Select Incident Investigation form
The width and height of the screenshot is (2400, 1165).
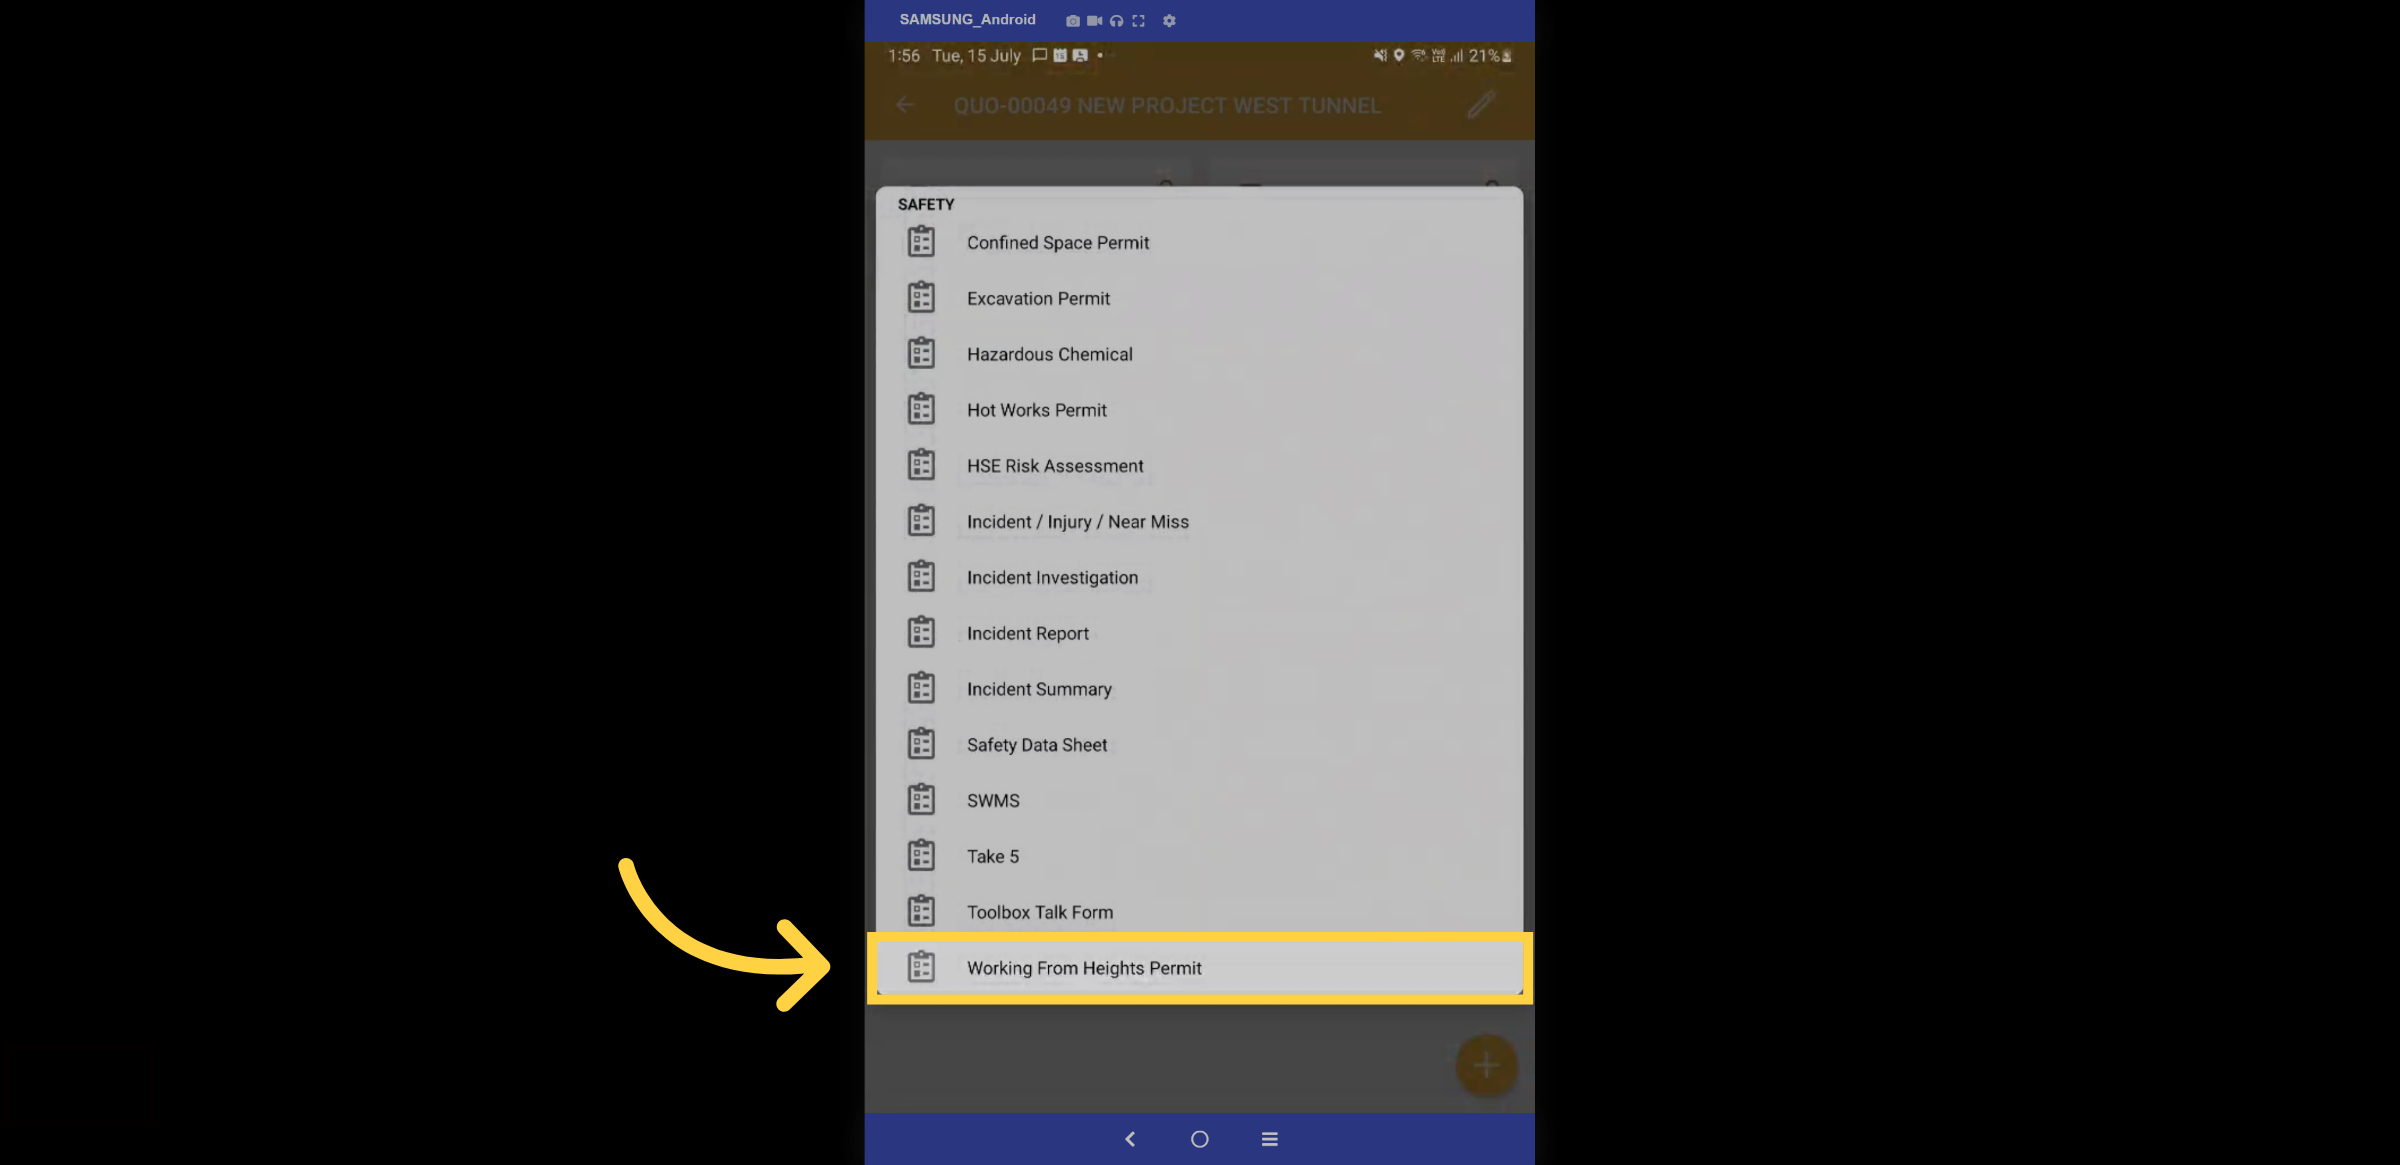point(1199,578)
